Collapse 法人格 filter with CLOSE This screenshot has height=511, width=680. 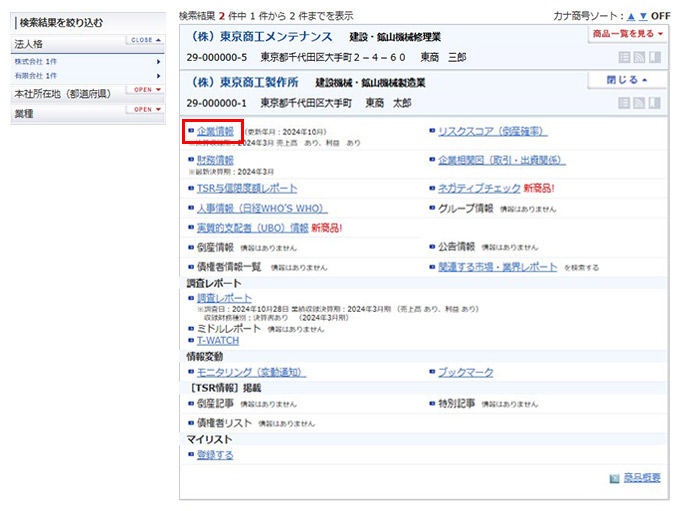pyautogui.click(x=146, y=40)
